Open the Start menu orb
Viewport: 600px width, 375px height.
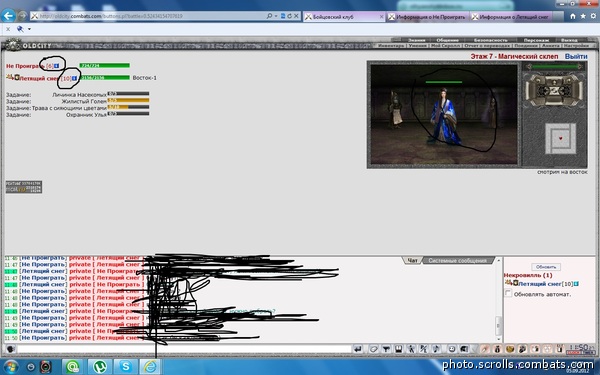[x=10, y=367]
